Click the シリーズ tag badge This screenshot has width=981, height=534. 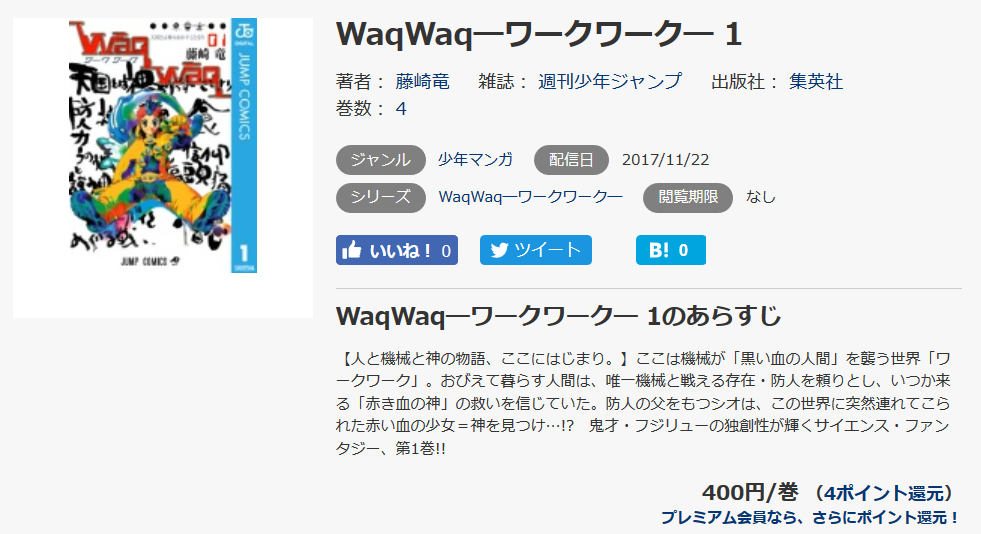pos(380,198)
